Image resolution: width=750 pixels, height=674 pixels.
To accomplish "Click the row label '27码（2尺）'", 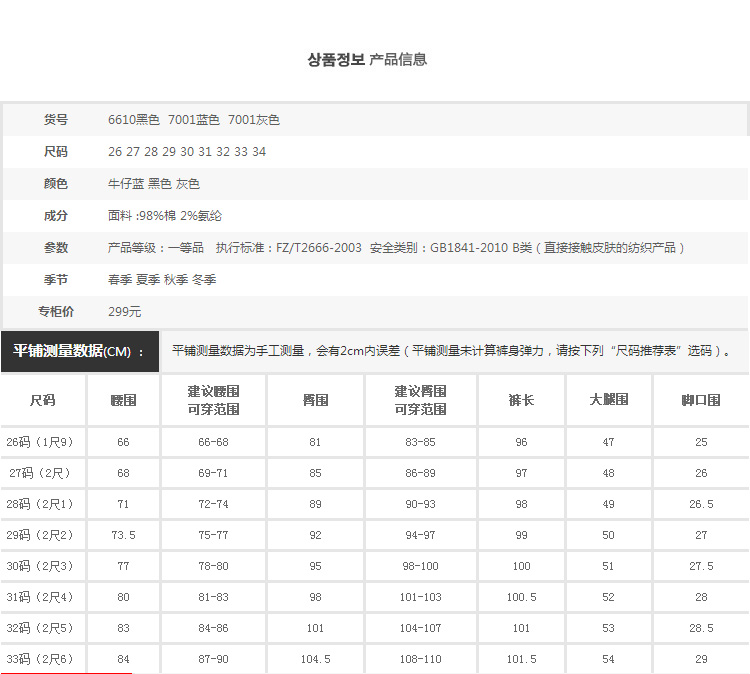I will (40, 473).
